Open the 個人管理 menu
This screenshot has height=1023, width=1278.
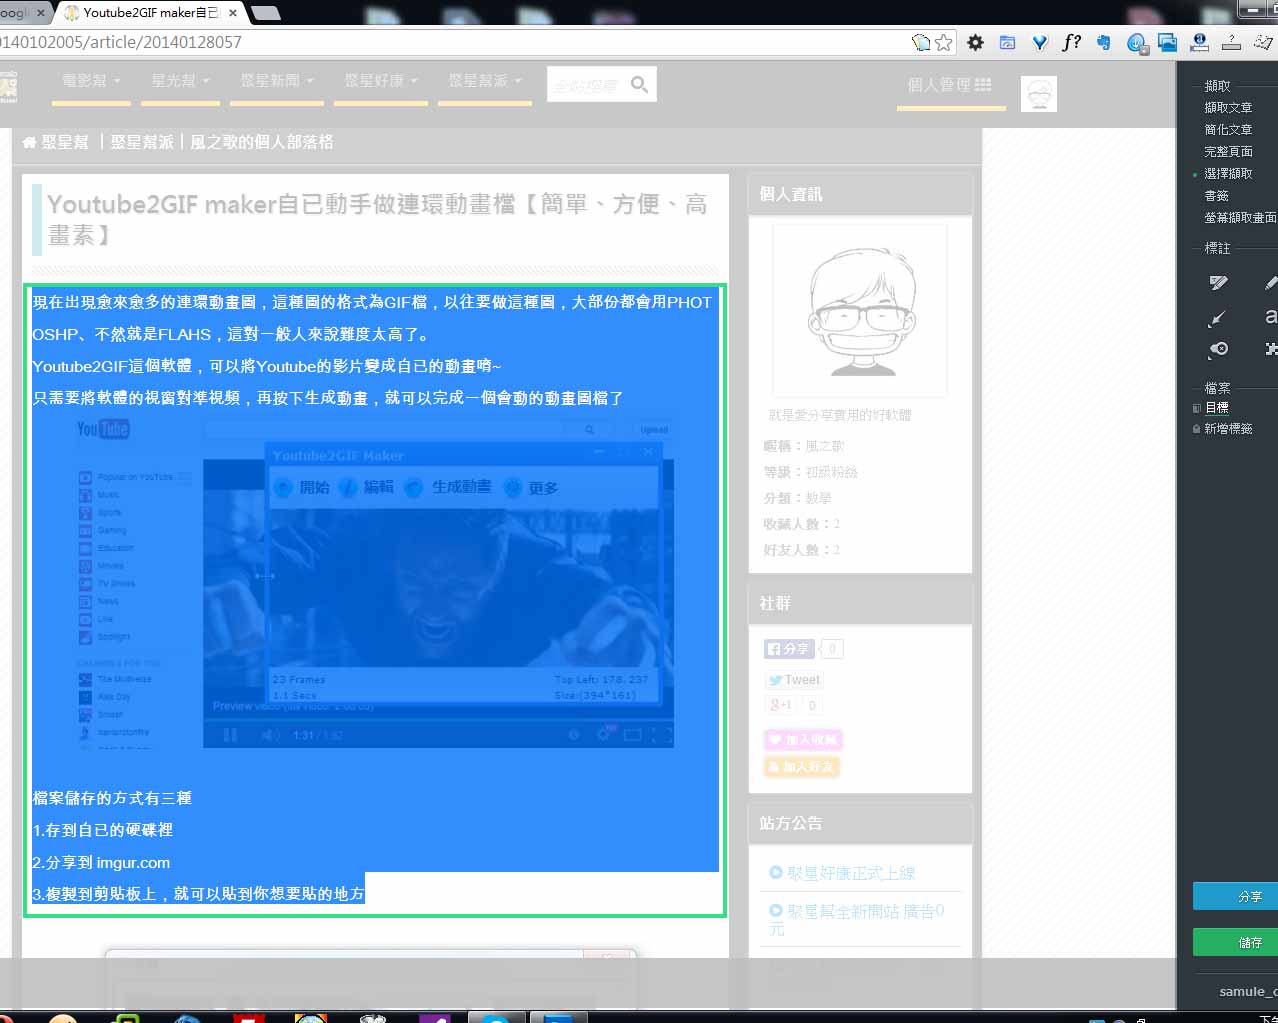[x=950, y=85]
